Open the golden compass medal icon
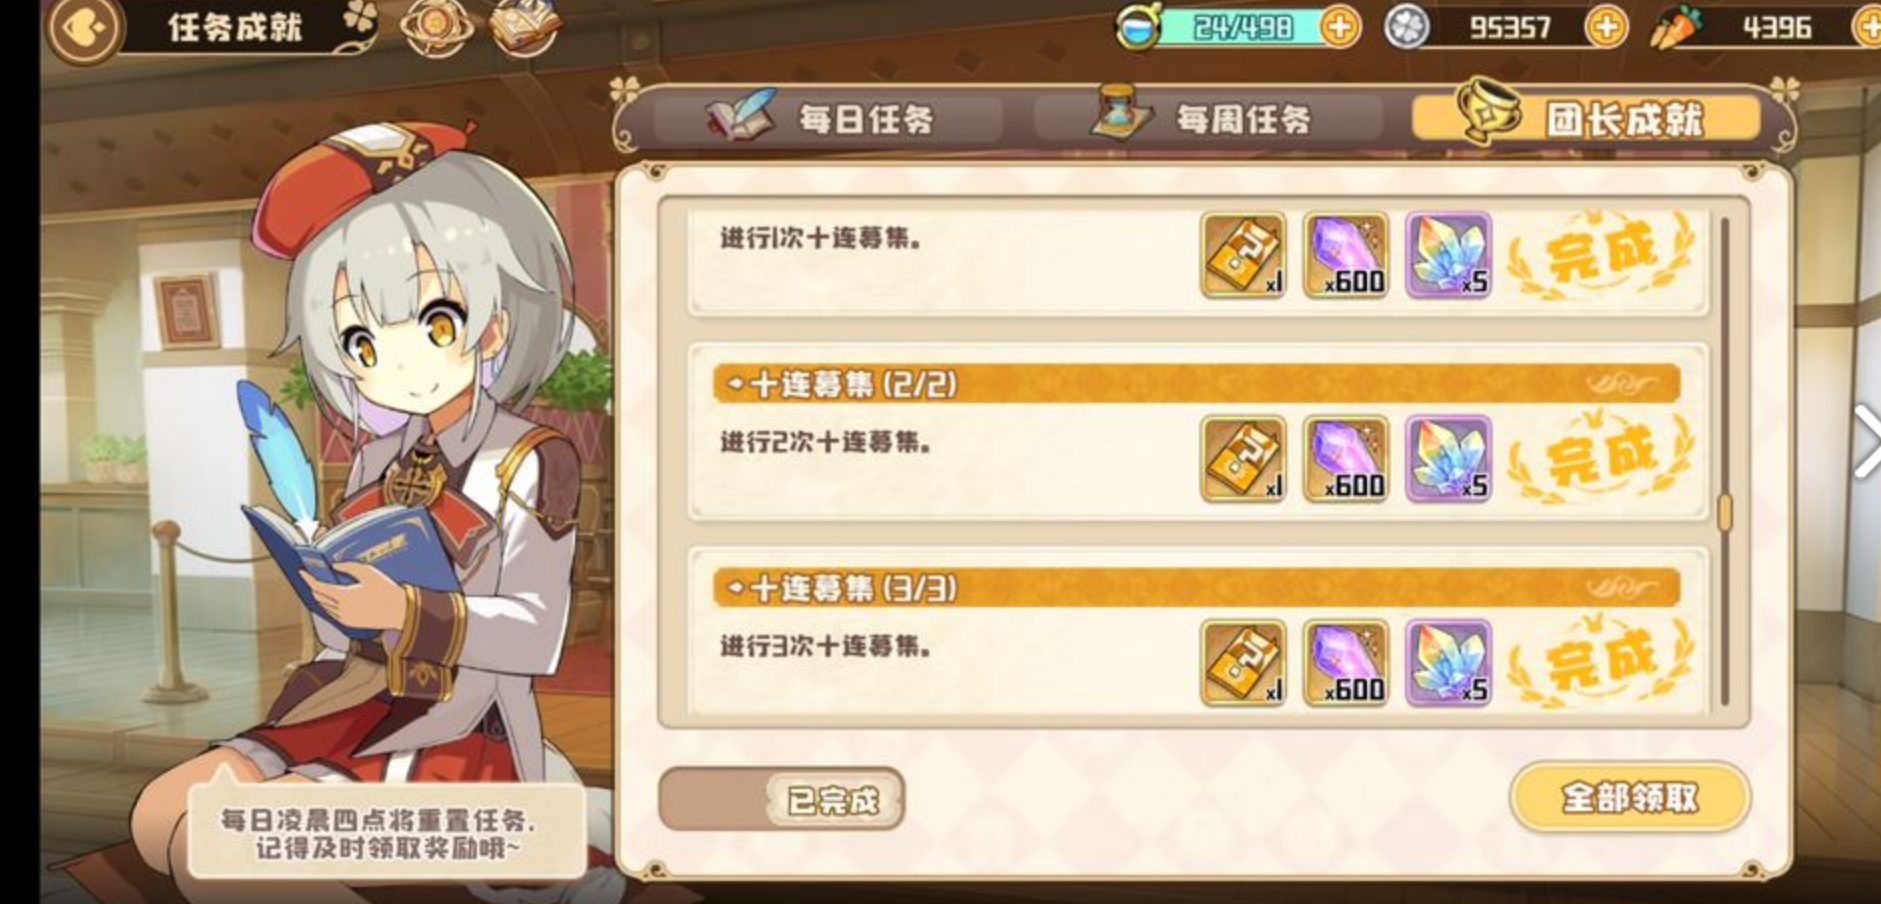This screenshot has width=1881, height=904. (x=437, y=27)
